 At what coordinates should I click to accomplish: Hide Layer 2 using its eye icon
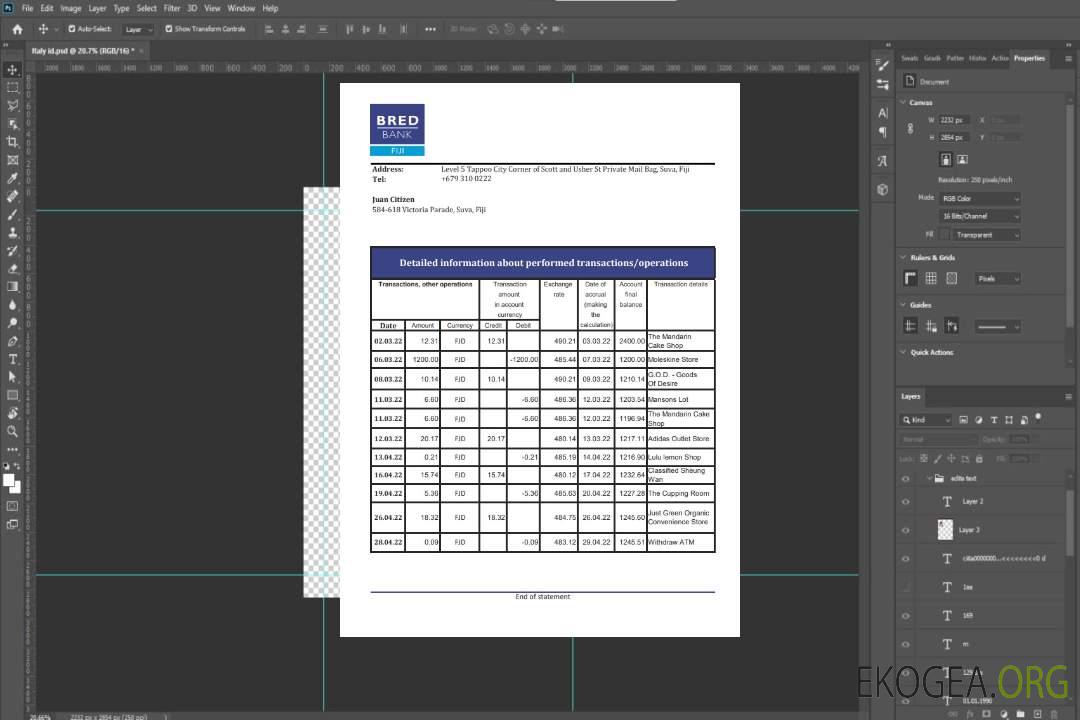[x=906, y=502]
